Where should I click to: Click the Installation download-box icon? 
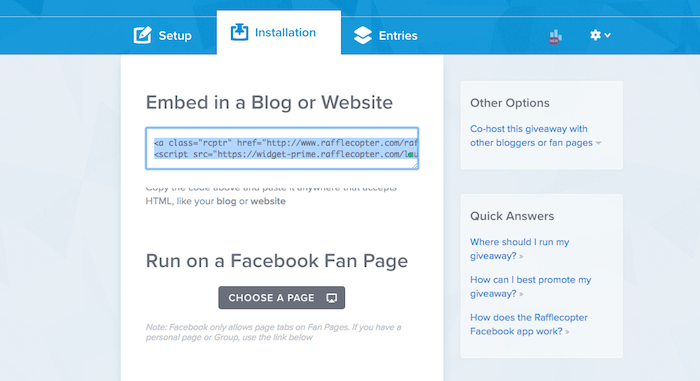point(239,32)
